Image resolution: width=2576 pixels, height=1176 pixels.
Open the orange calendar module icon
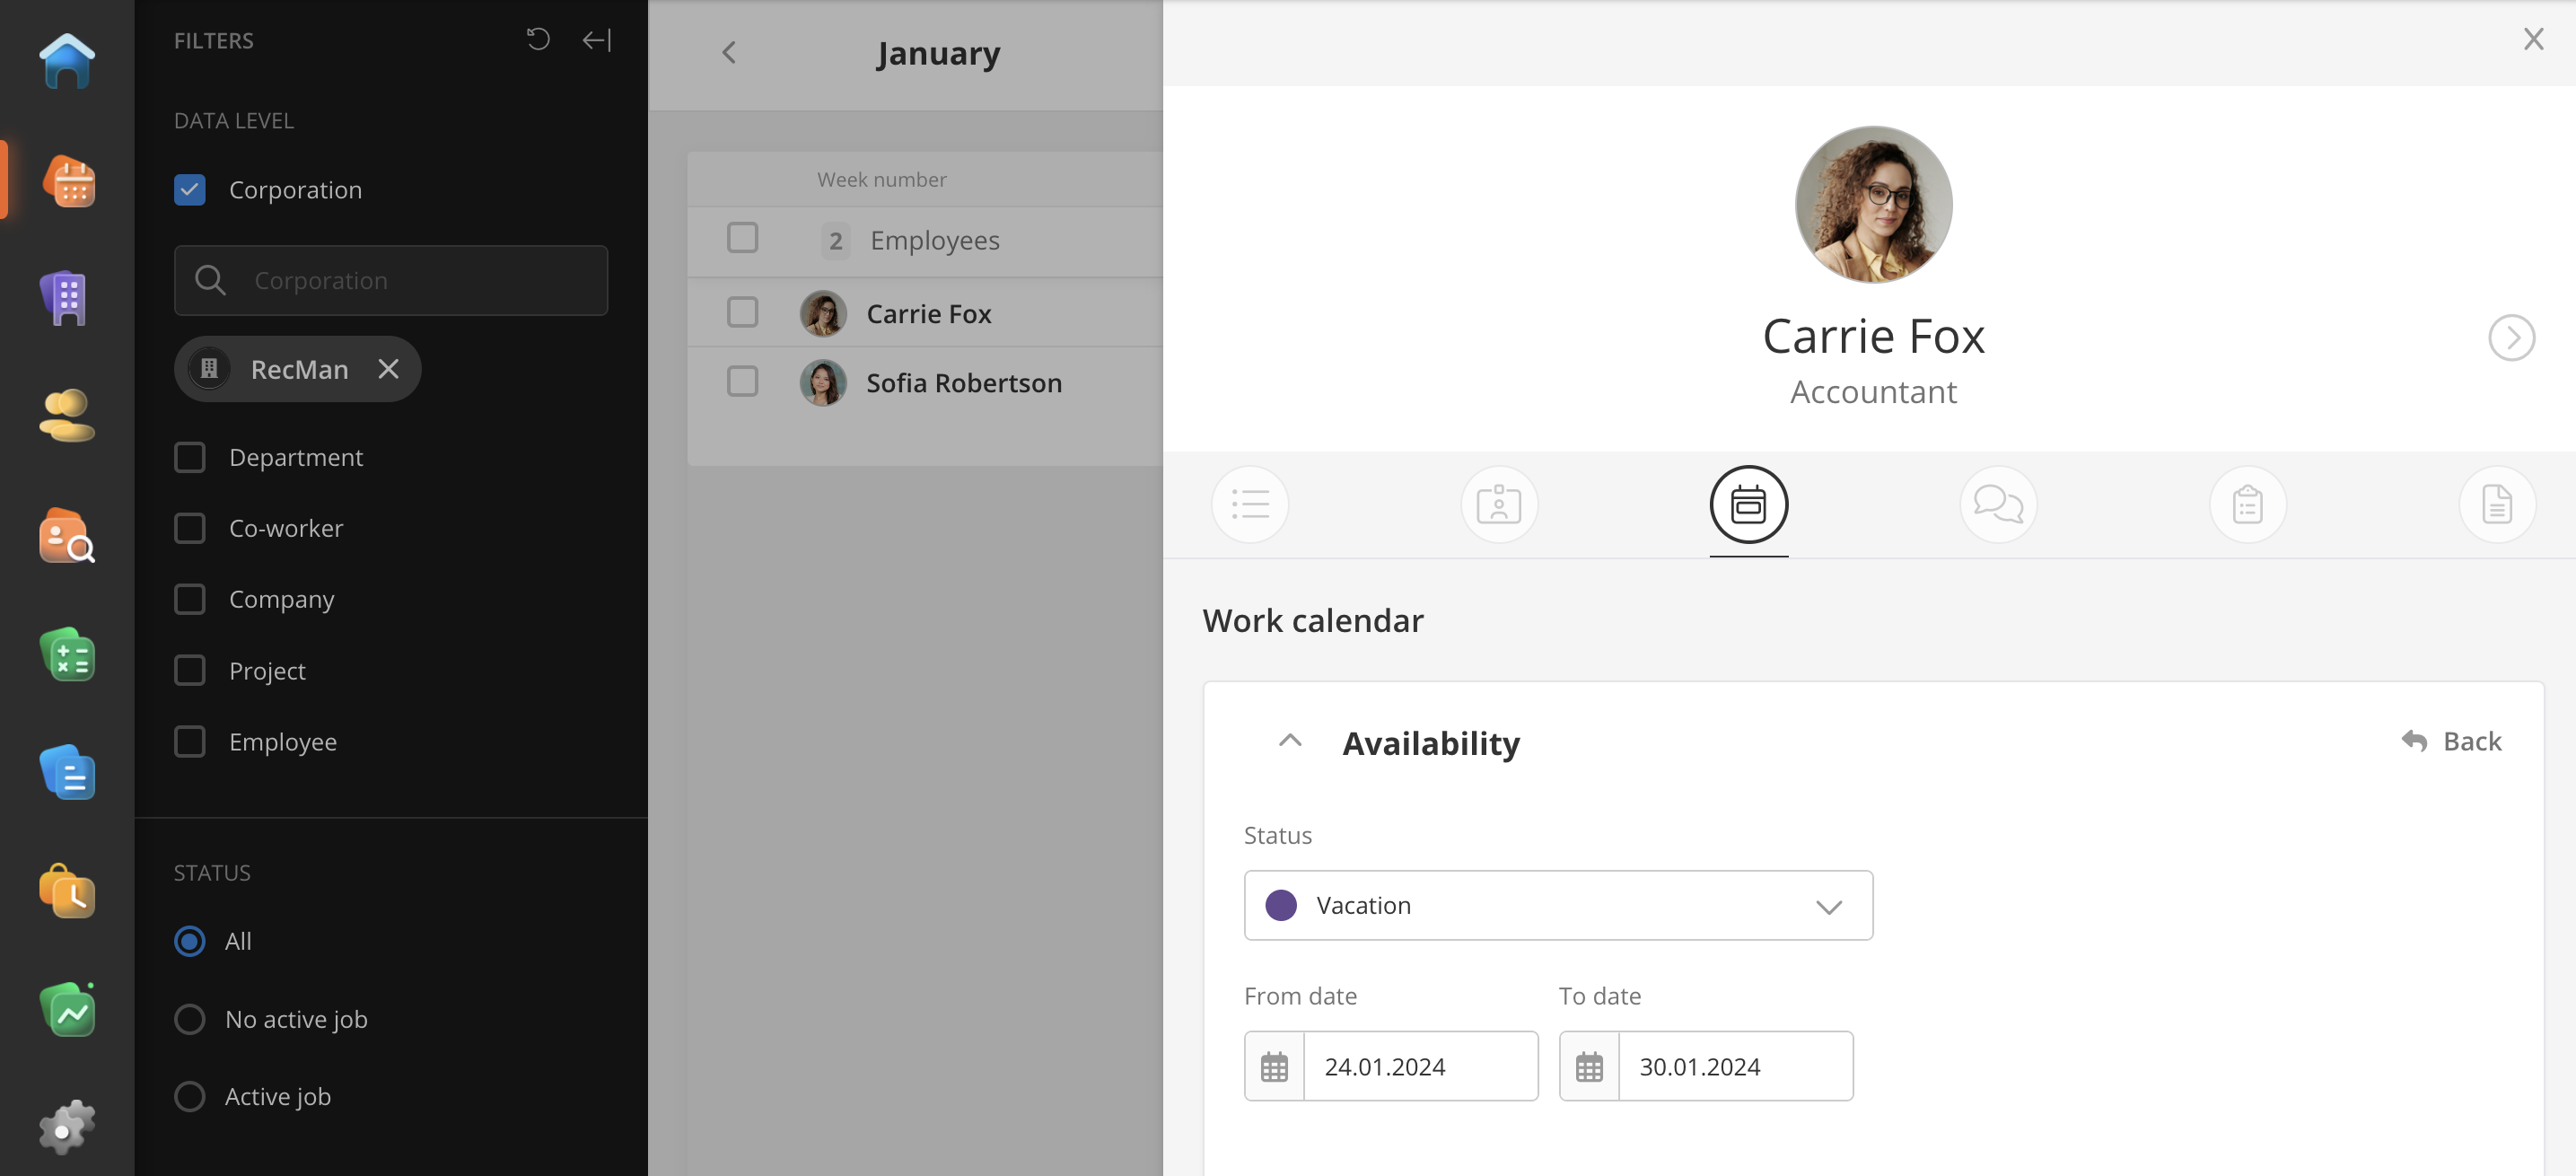[x=67, y=181]
